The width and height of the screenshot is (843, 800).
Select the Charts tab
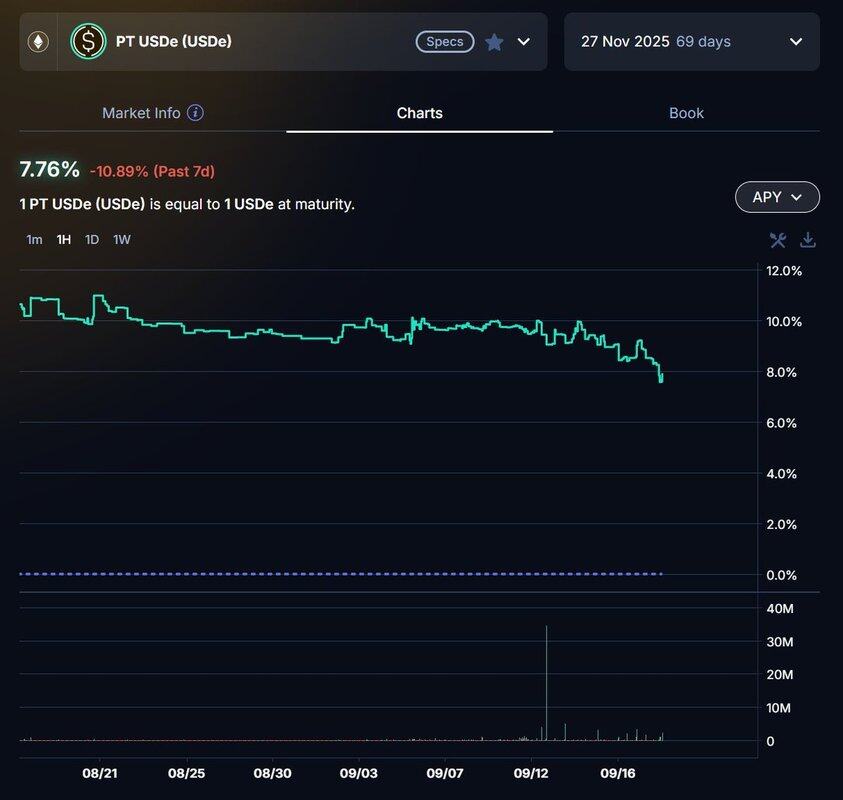(x=419, y=113)
